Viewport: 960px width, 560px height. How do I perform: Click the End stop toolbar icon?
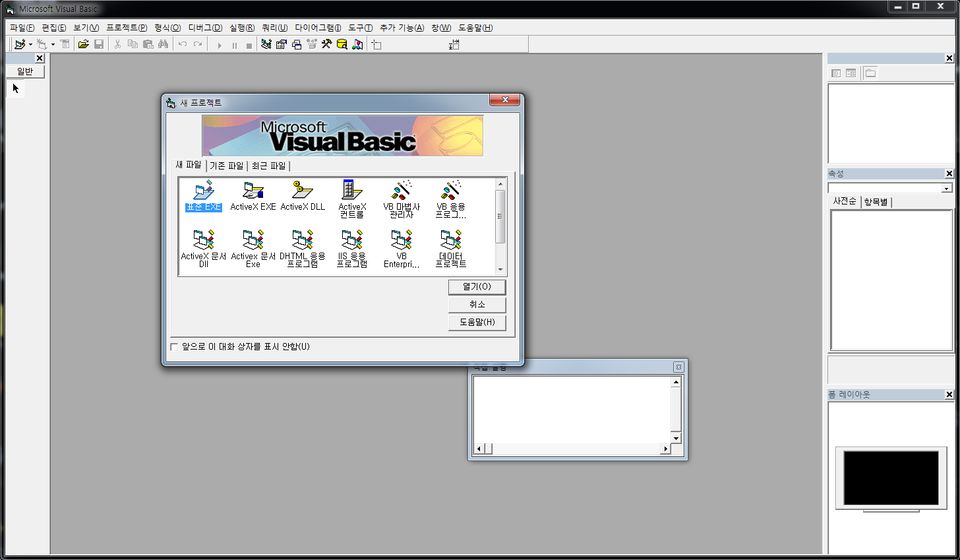point(249,45)
